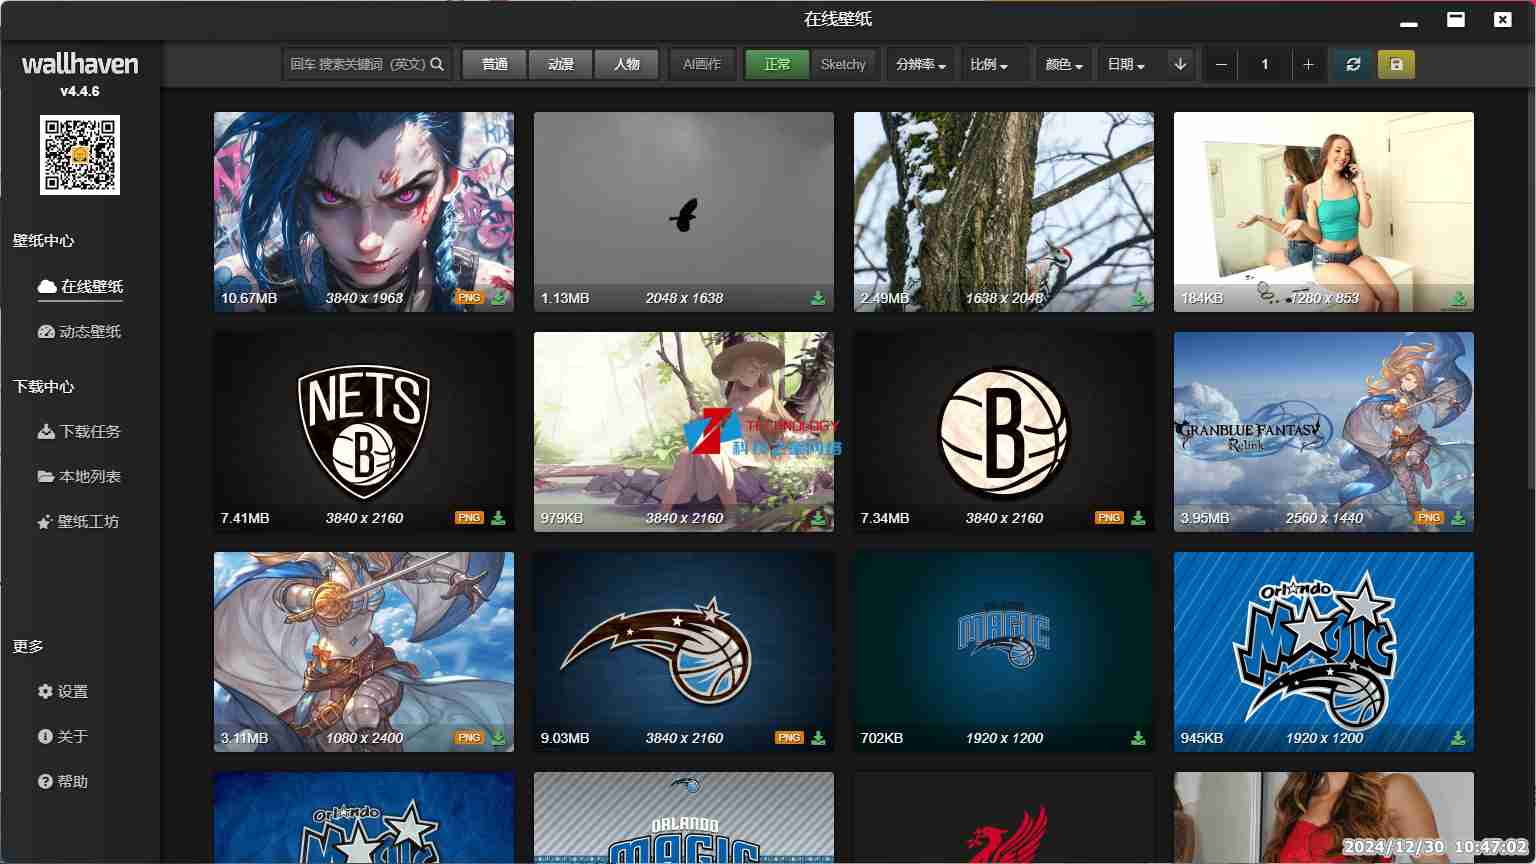
Task: Go to 下载任务 in the sidebar
Action: pyautogui.click(x=80, y=432)
